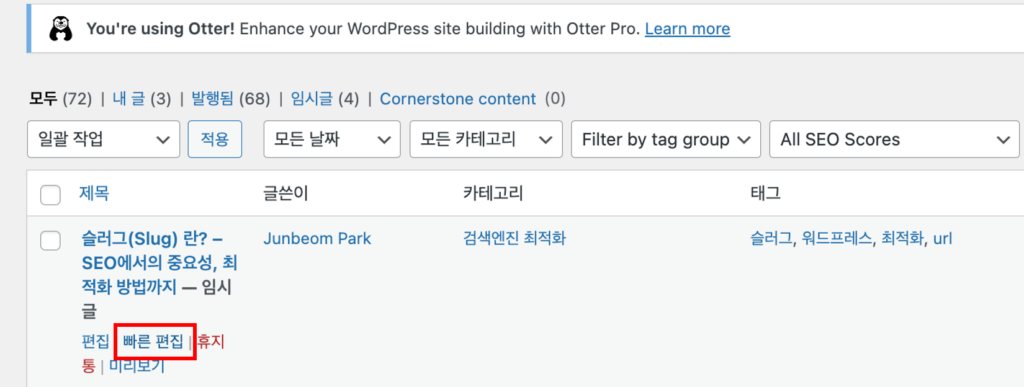Open the 슬러그(Slug) 란? post title
Viewport: 1024px width, 387px height.
click(x=159, y=264)
